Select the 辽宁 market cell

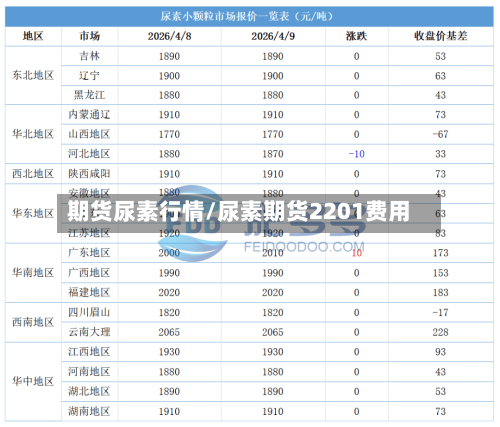tap(89, 76)
